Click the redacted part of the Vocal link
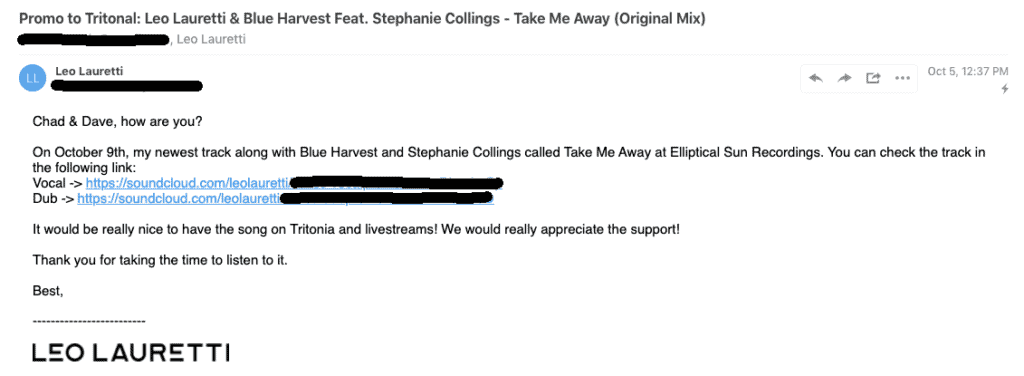 point(396,183)
